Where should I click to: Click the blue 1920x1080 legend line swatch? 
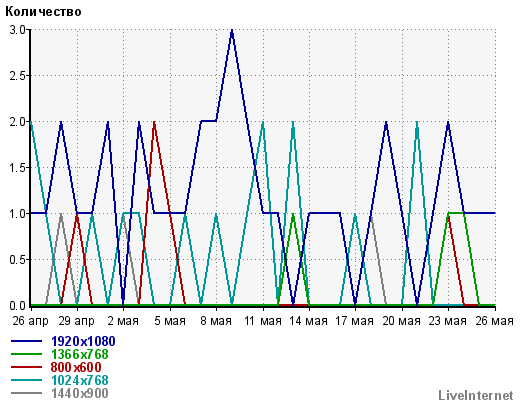click(27, 341)
